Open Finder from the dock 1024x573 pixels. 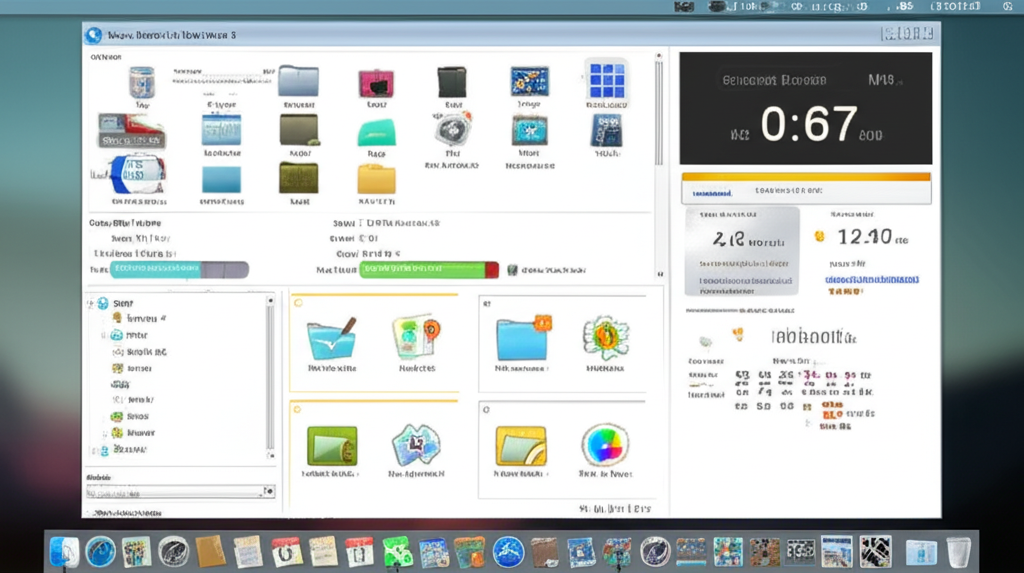coord(64,551)
